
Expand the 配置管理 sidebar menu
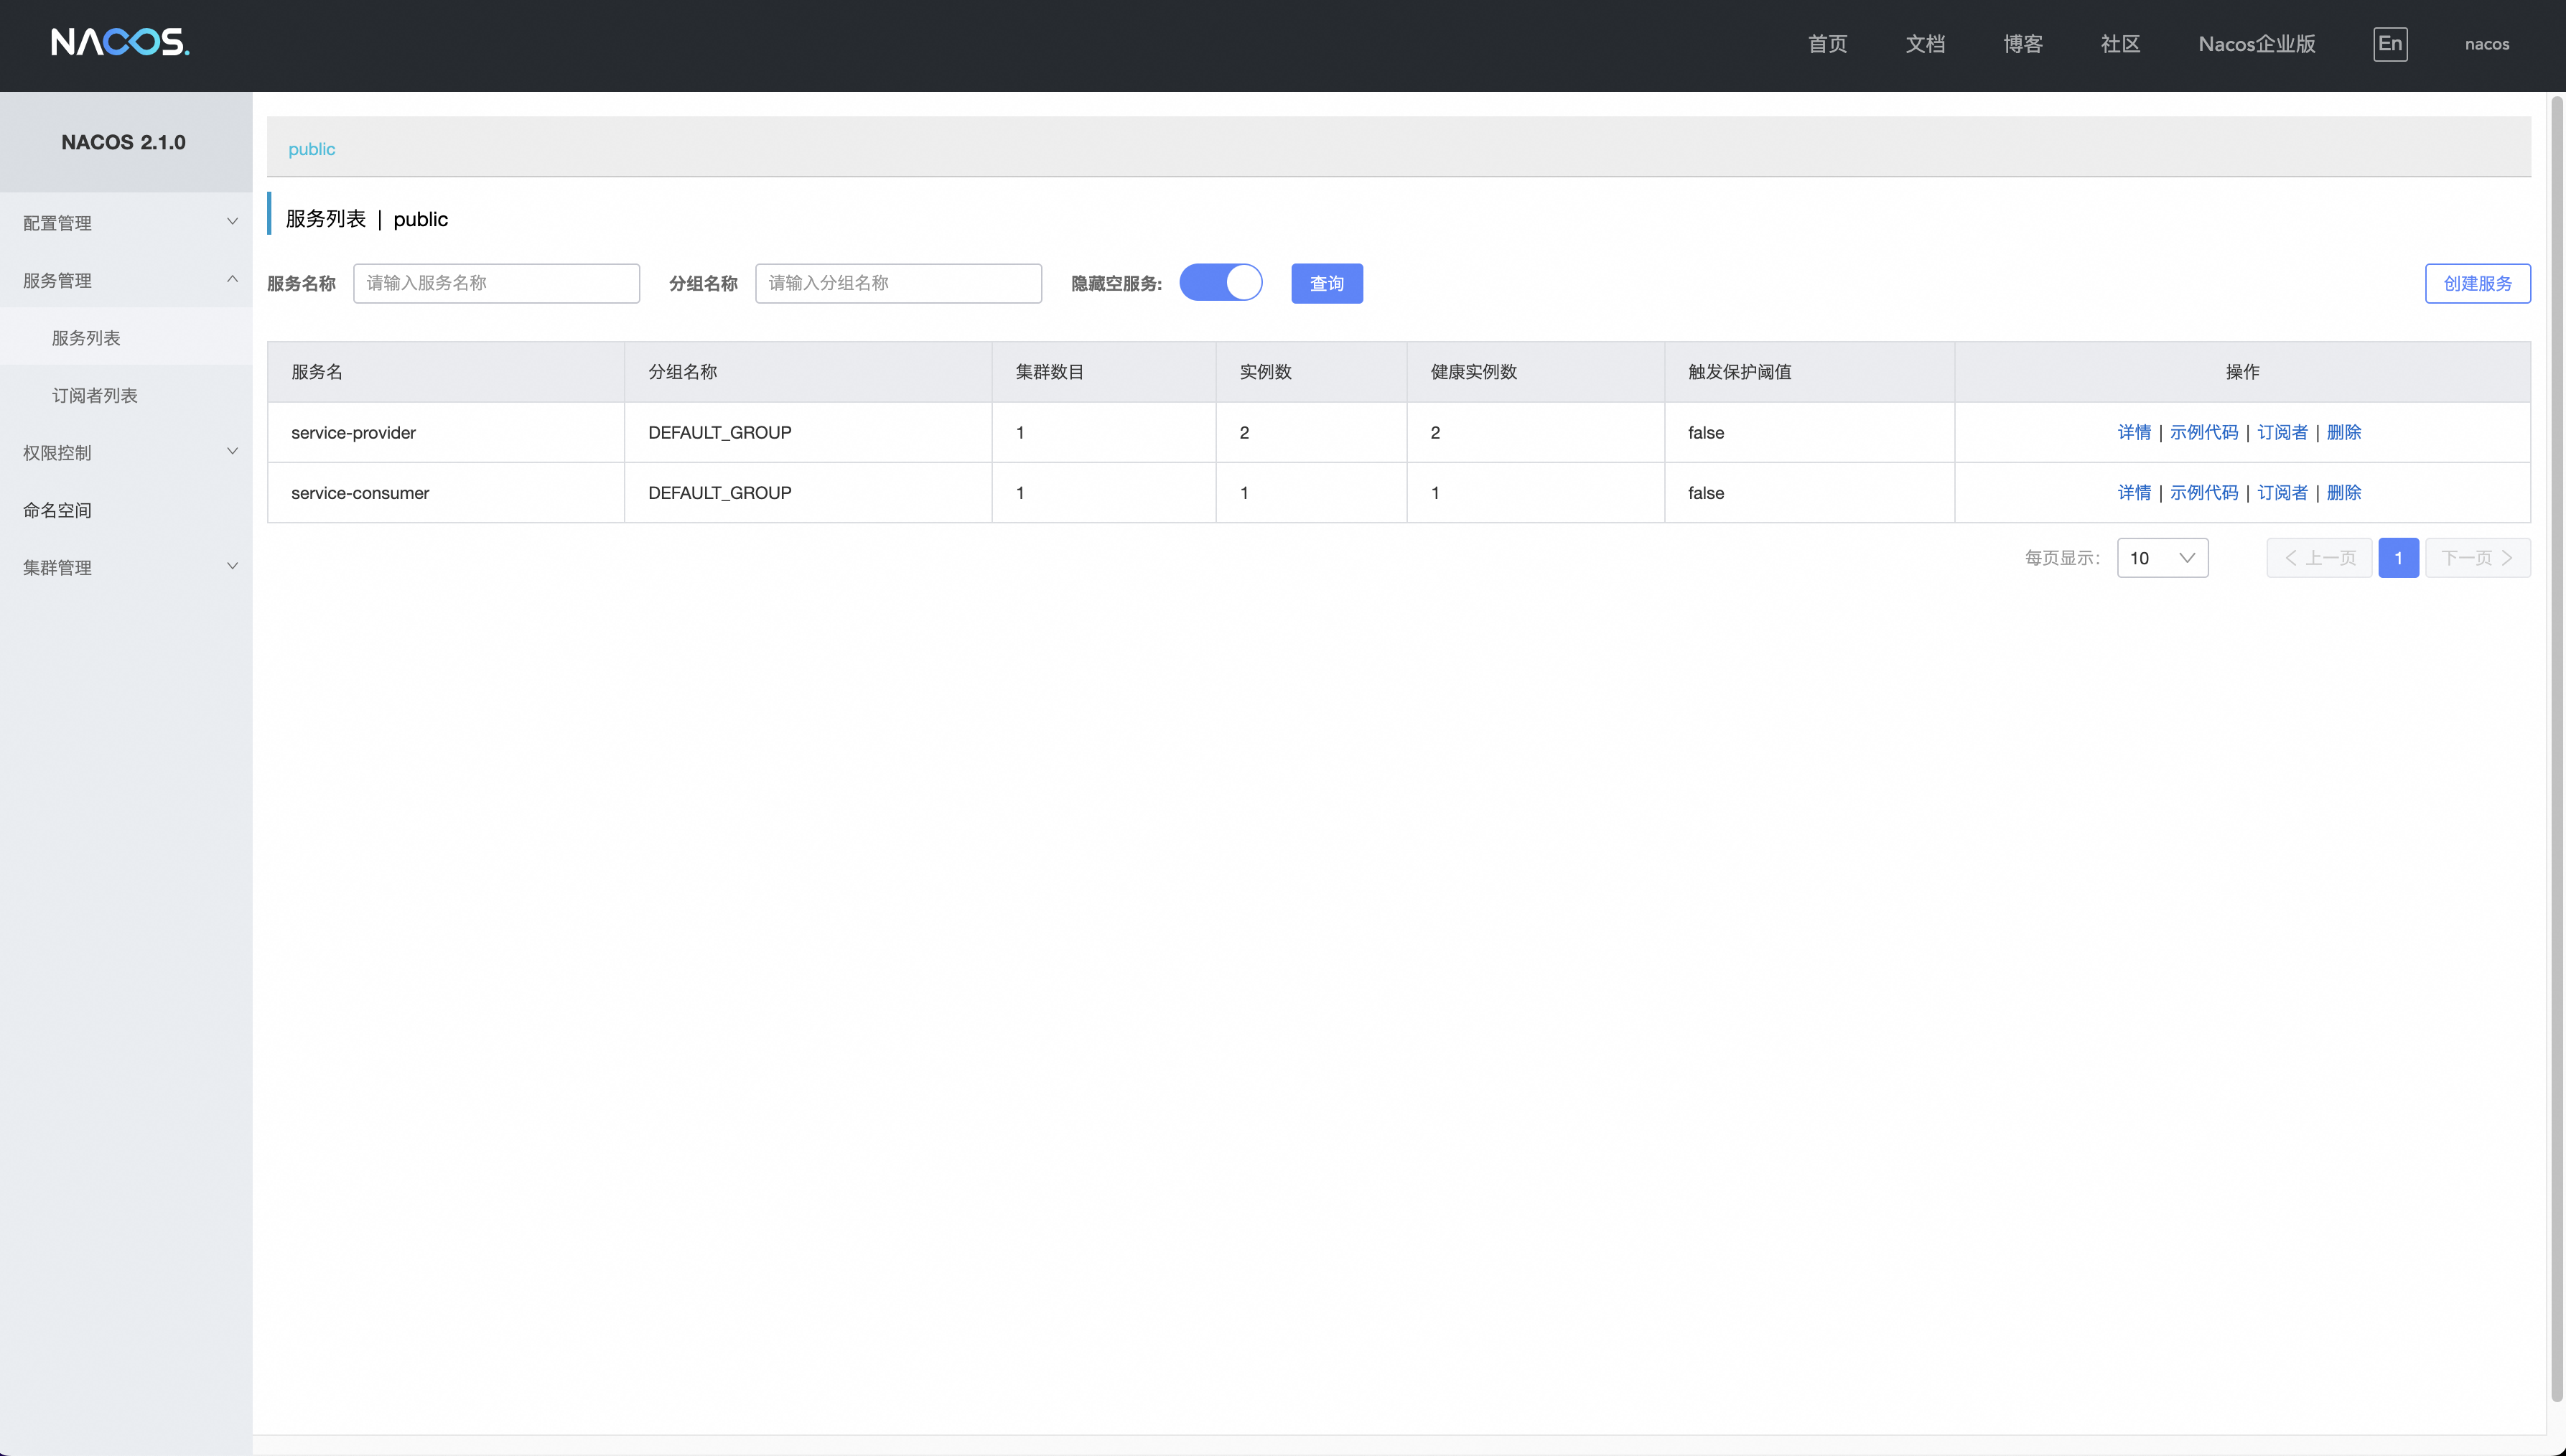125,223
